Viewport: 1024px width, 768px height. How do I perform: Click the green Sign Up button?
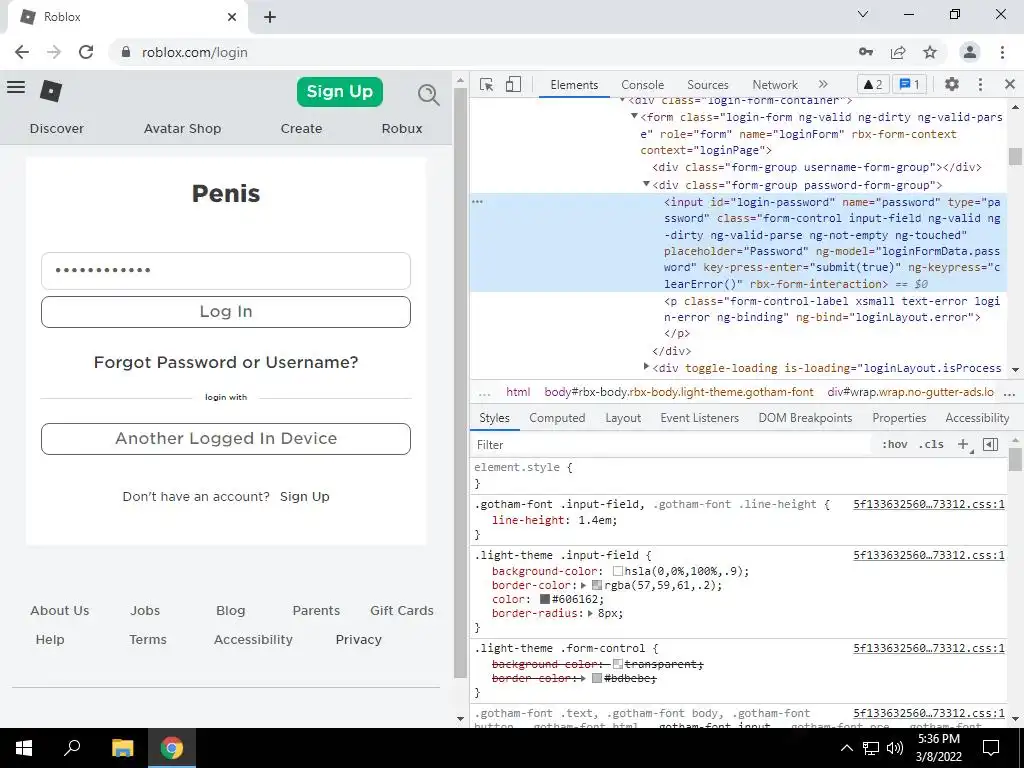[340, 91]
